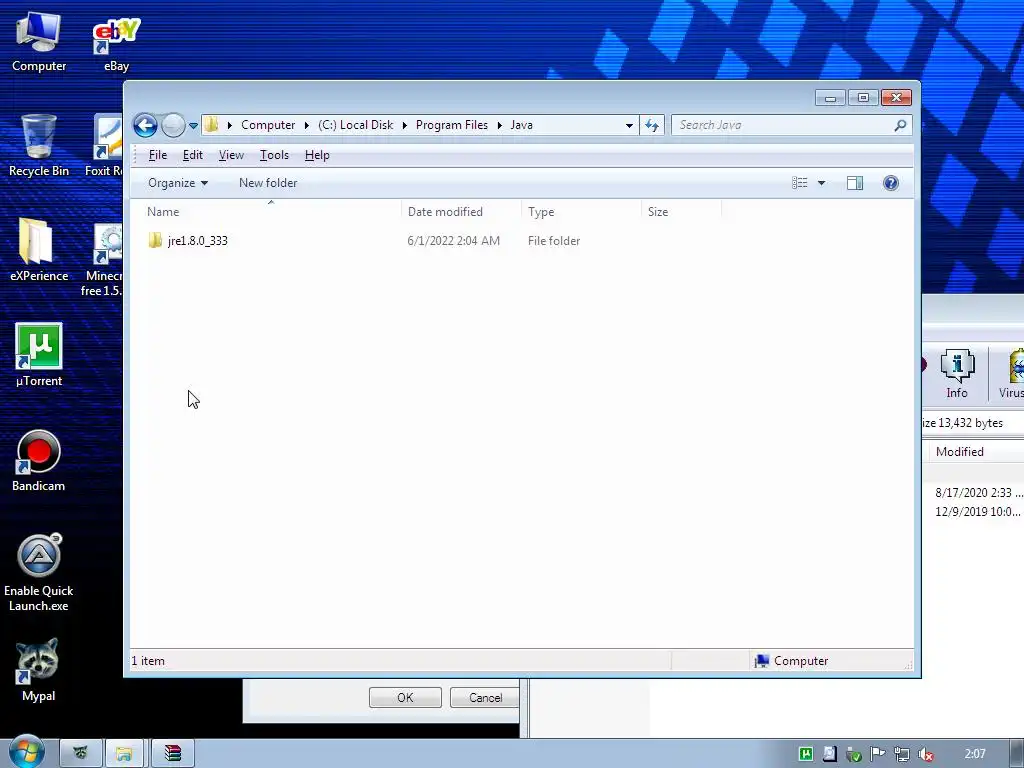This screenshot has width=1024, height=768.
Task: Open the Edit menu
Action: tap(193, 155)
